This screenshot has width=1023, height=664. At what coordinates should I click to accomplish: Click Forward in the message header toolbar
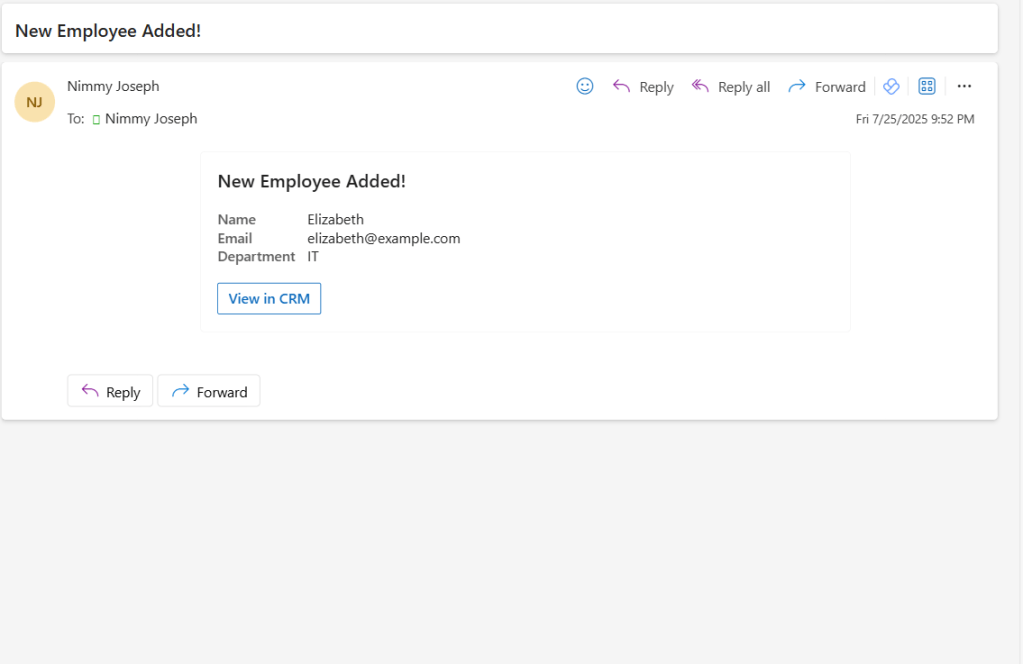tap(827, 87)
